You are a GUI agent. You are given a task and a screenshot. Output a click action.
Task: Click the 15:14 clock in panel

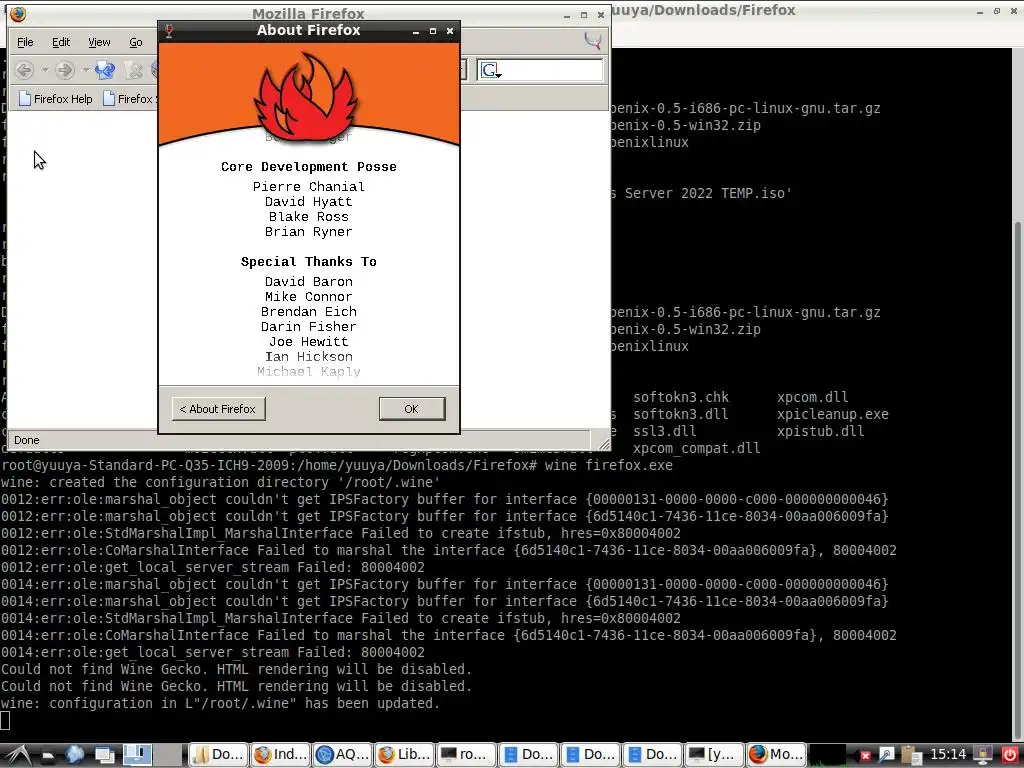[x=948, y=755]
